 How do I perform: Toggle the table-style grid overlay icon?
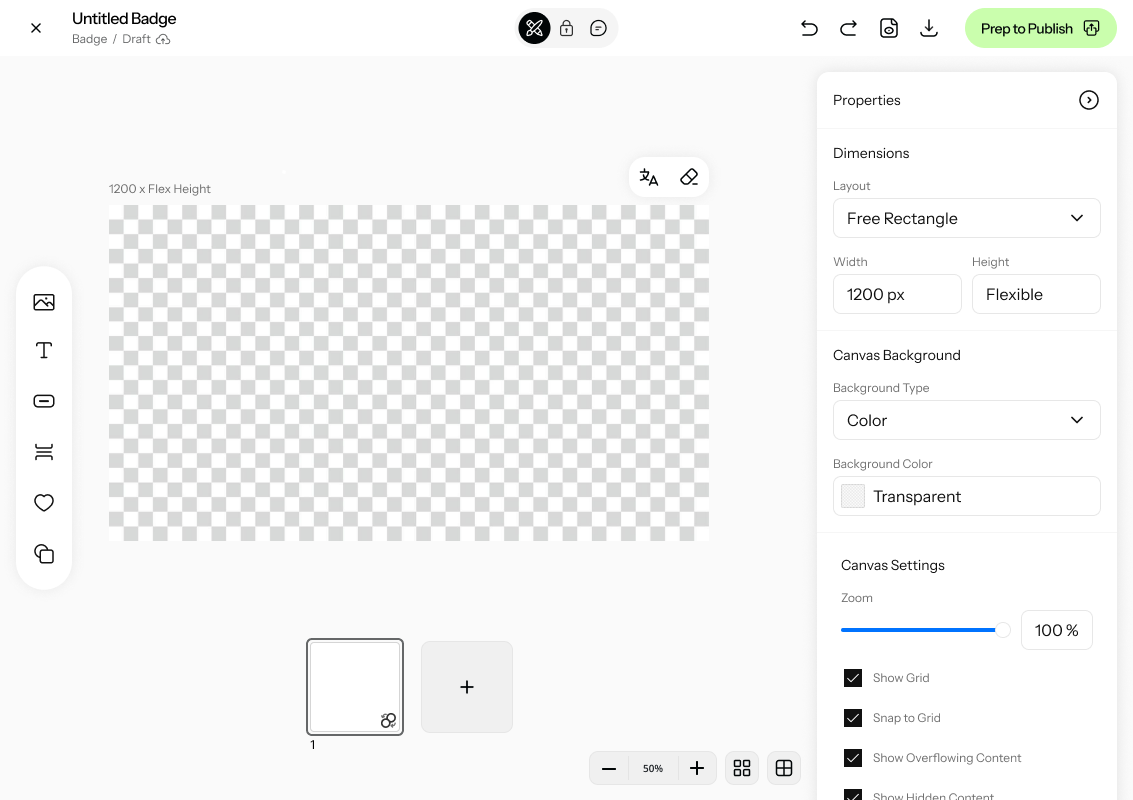pos(784,768)
